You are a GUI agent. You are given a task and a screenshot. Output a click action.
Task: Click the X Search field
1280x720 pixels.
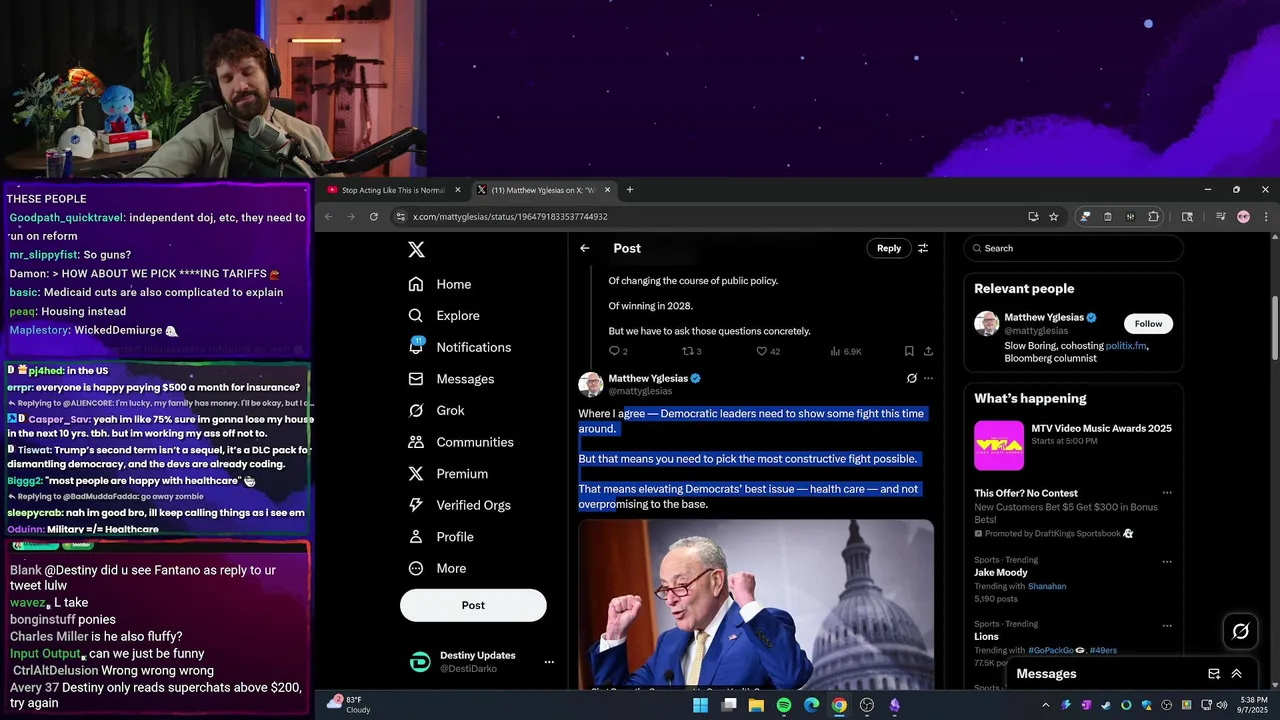[1073, 248]
